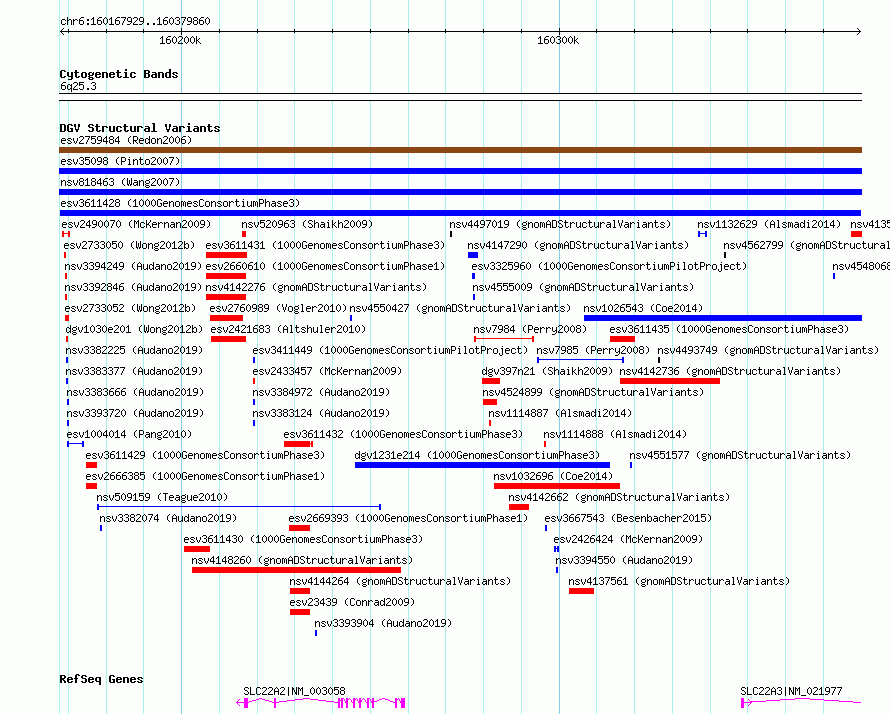
Task: Open dgv1030e201 (Wong2012b) label
Action: [134, 329]
